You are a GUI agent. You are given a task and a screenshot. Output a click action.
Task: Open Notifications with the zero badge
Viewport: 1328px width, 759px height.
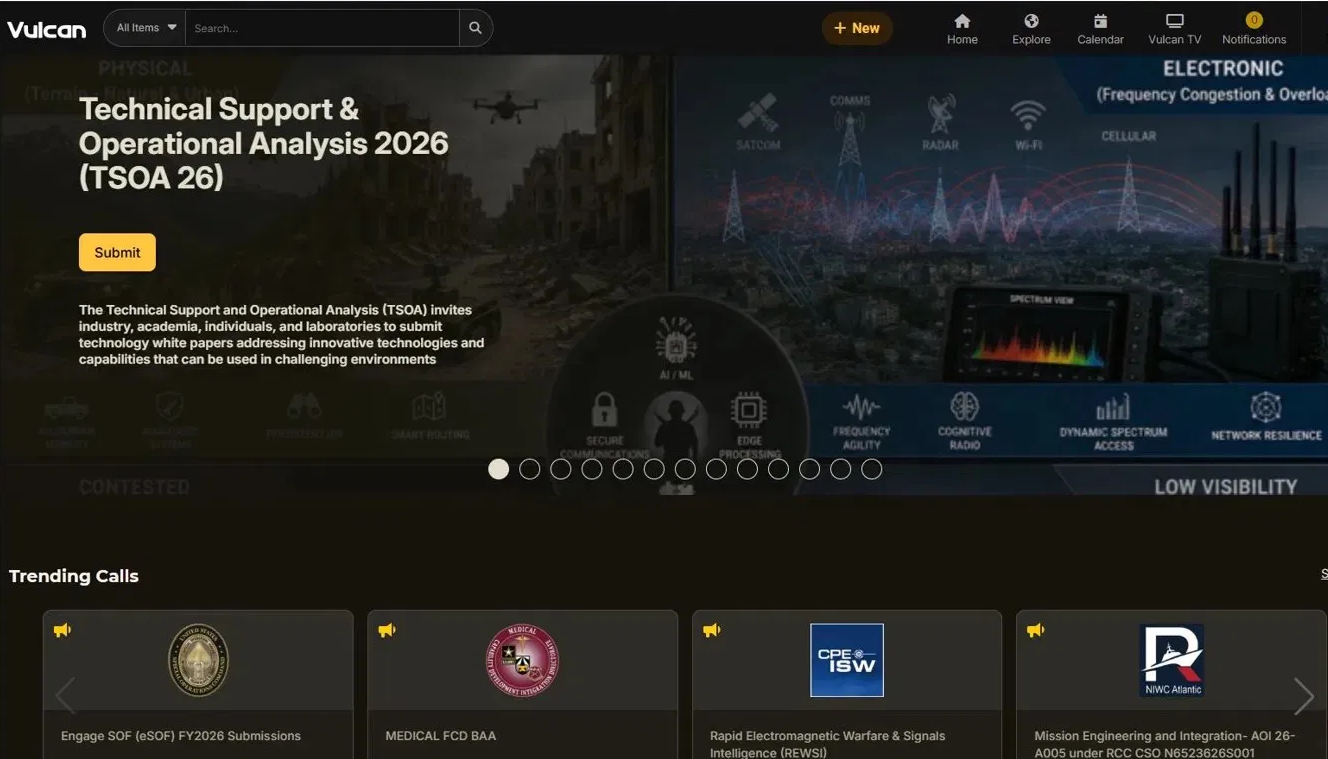coord(1254,29)
